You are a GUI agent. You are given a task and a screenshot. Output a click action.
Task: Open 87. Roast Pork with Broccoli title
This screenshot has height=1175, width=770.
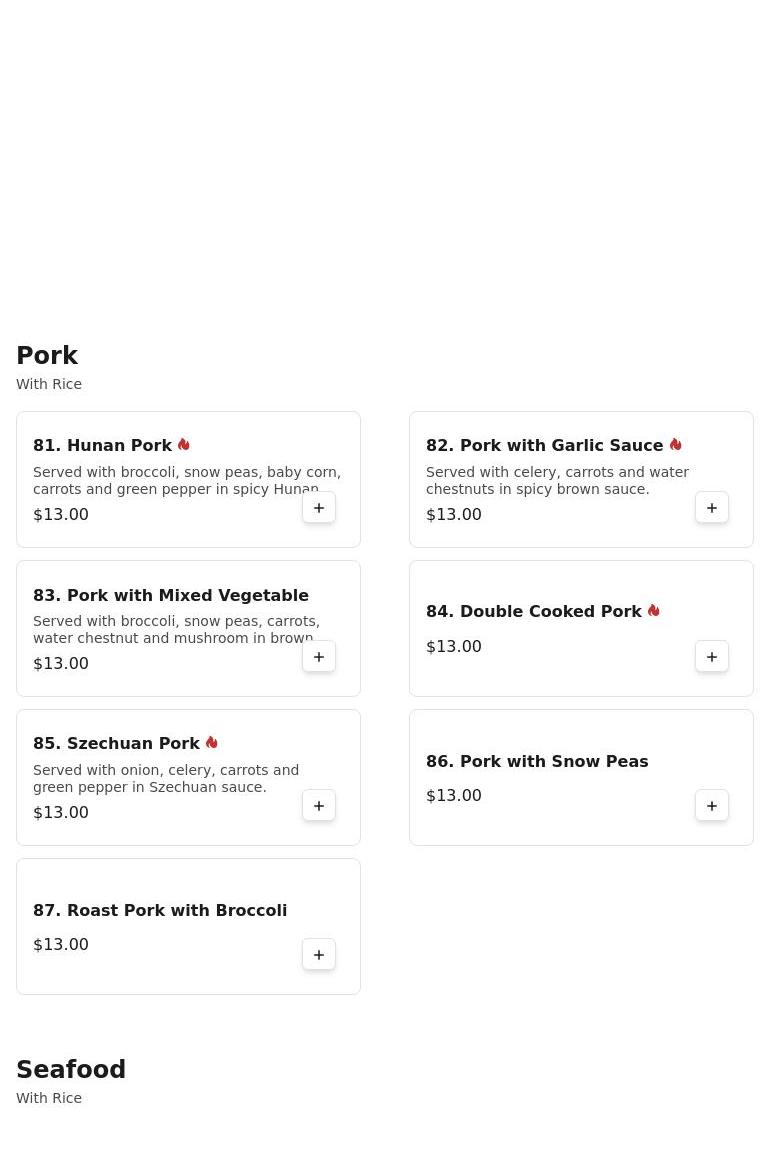click(x=160, y=911)
